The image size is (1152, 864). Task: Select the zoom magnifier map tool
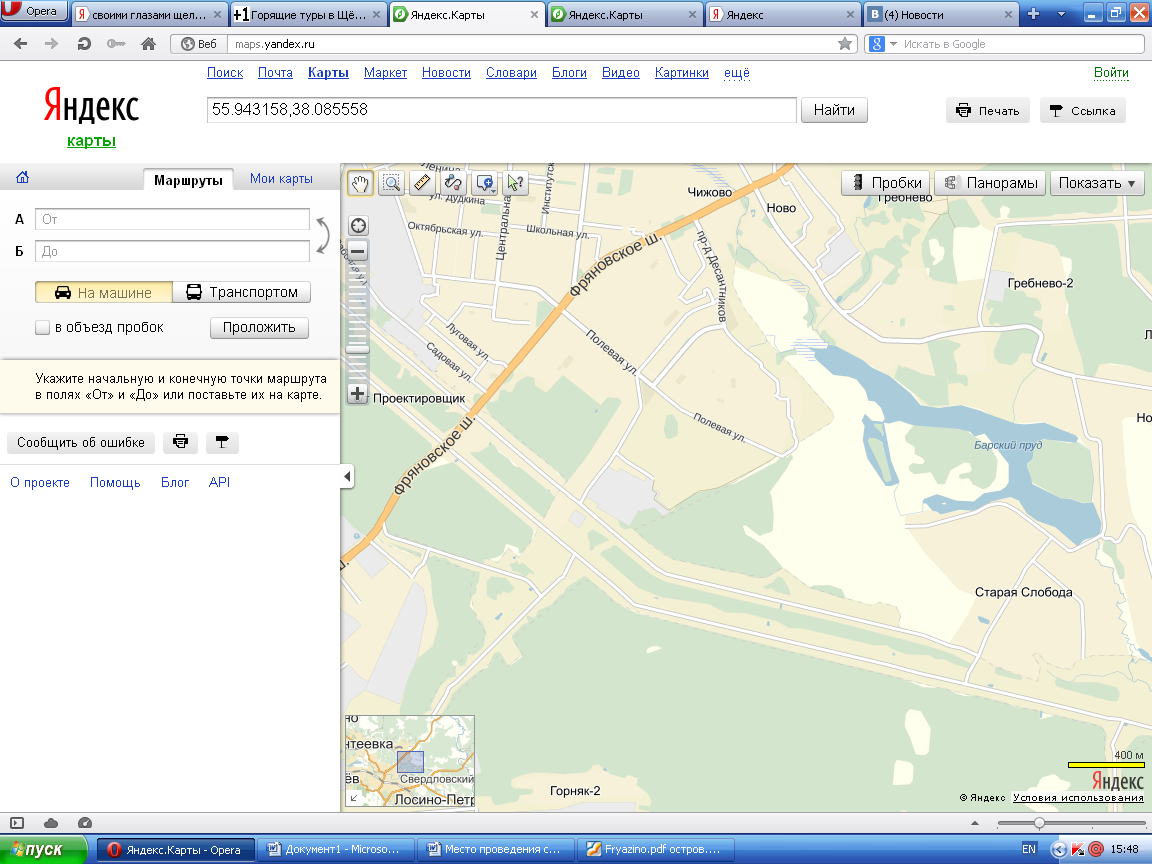click(x=392, y=183)
